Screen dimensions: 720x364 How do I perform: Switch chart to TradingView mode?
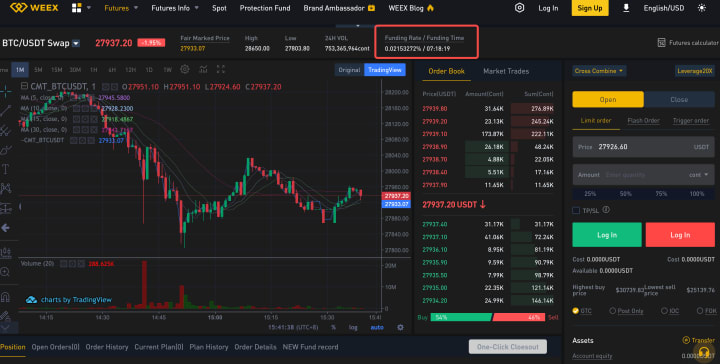click(x=385, y=70)
